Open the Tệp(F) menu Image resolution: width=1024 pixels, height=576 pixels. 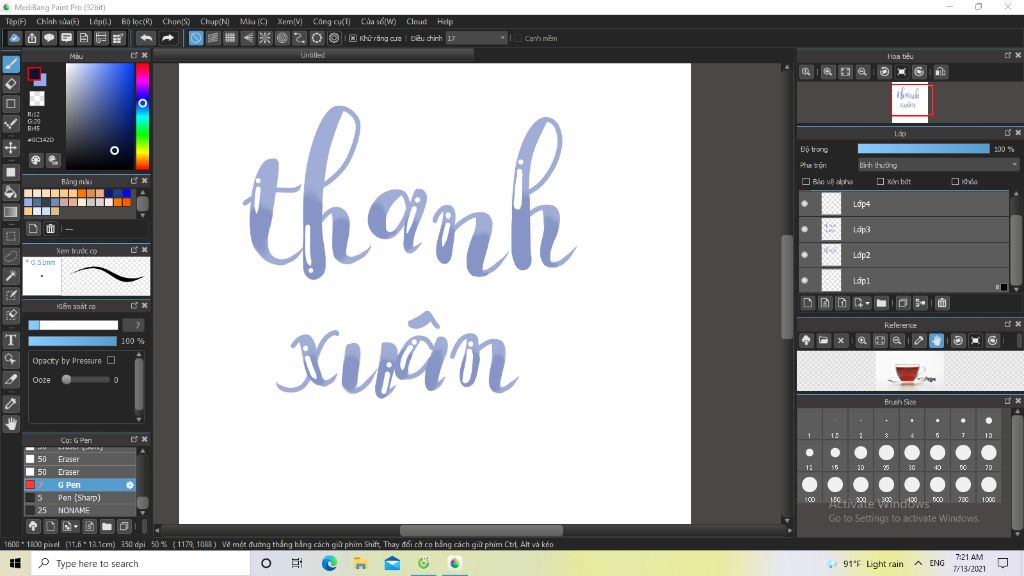(16, 22)
